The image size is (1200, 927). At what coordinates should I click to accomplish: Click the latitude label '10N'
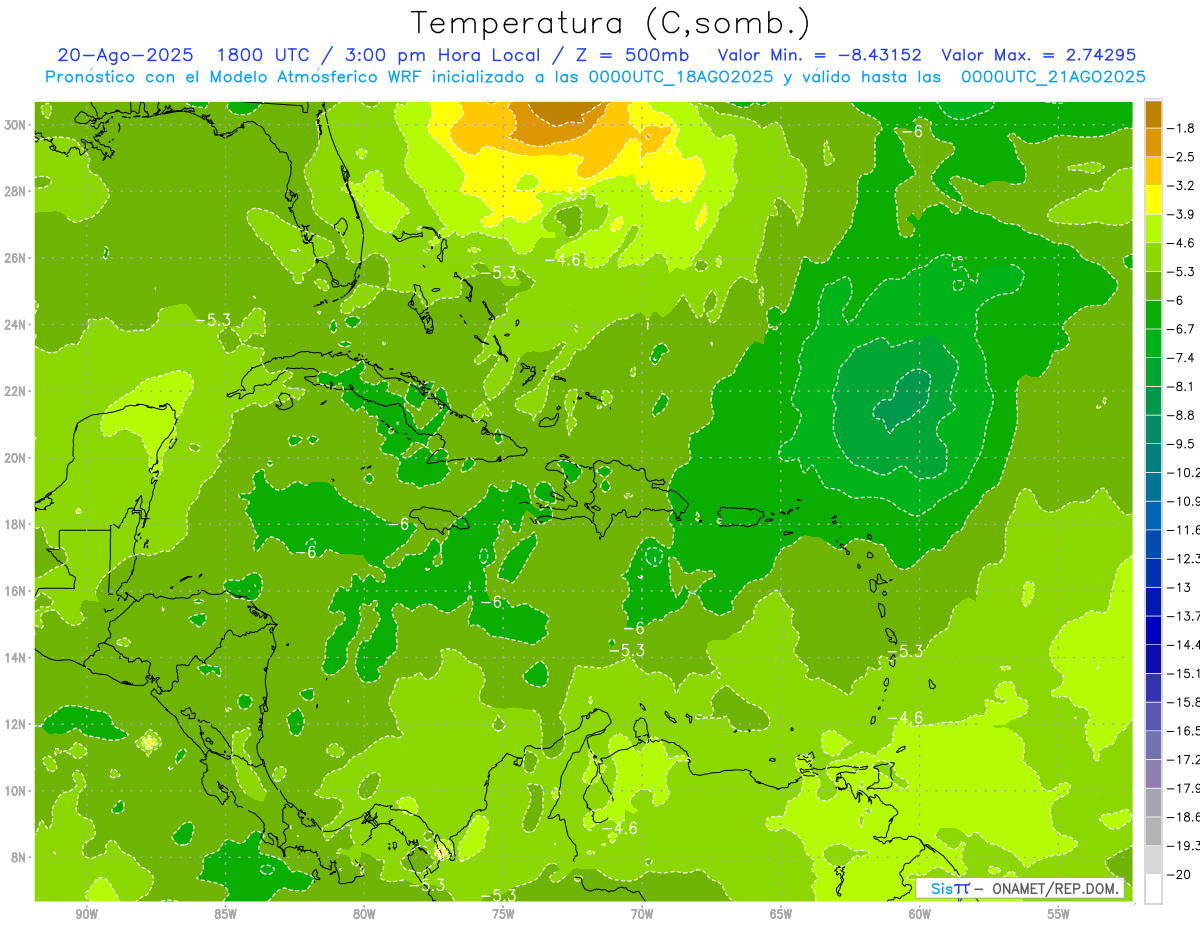(15, 790)
